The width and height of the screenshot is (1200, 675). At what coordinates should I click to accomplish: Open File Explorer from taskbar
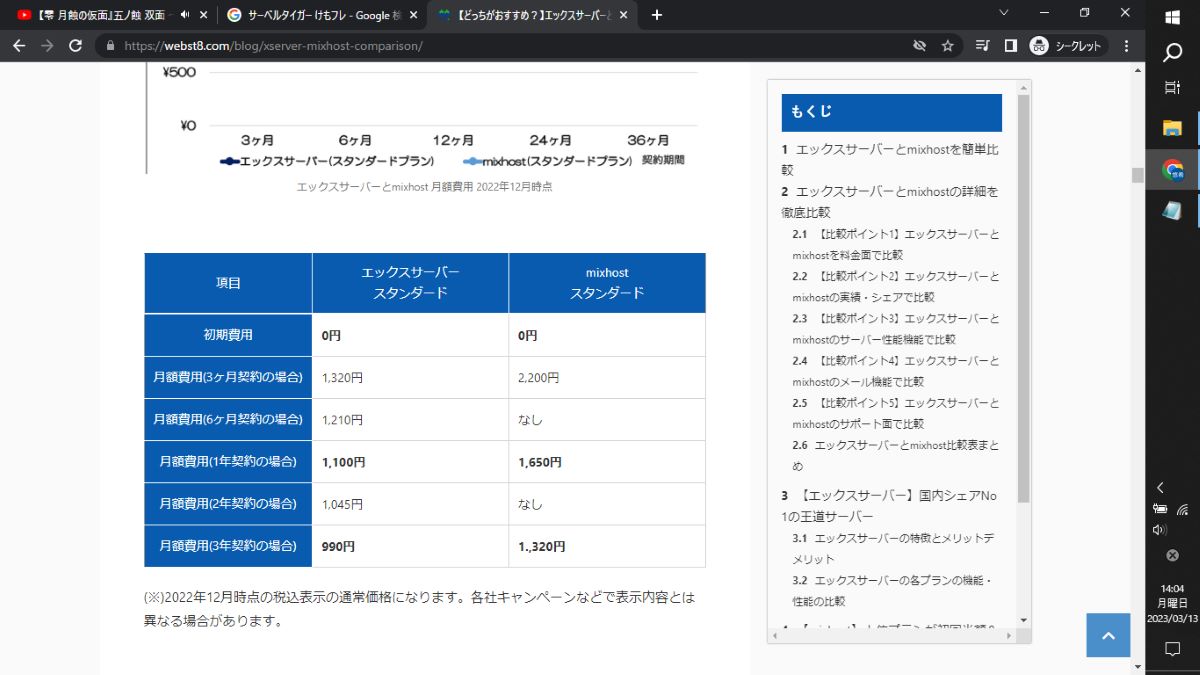pyautogui.click(x=1172, y=128)
